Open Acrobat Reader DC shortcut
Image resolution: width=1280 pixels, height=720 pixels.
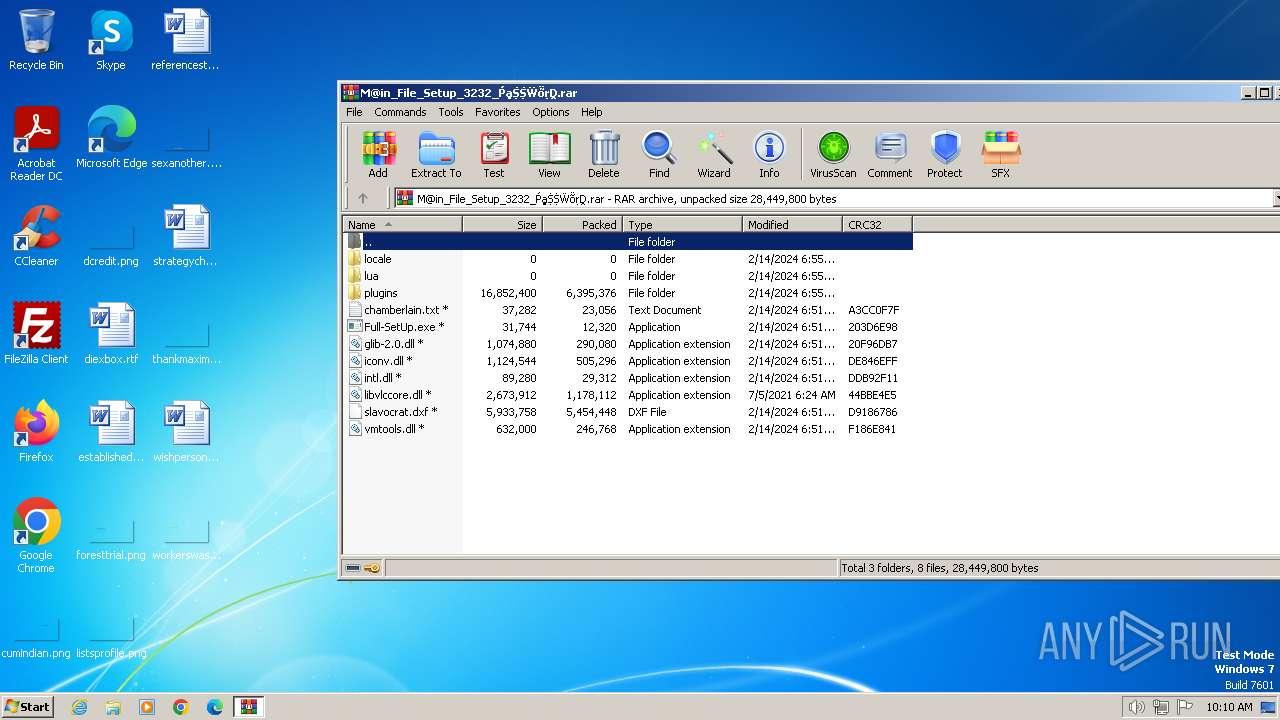pyautogui.click(x=36, y=144)
